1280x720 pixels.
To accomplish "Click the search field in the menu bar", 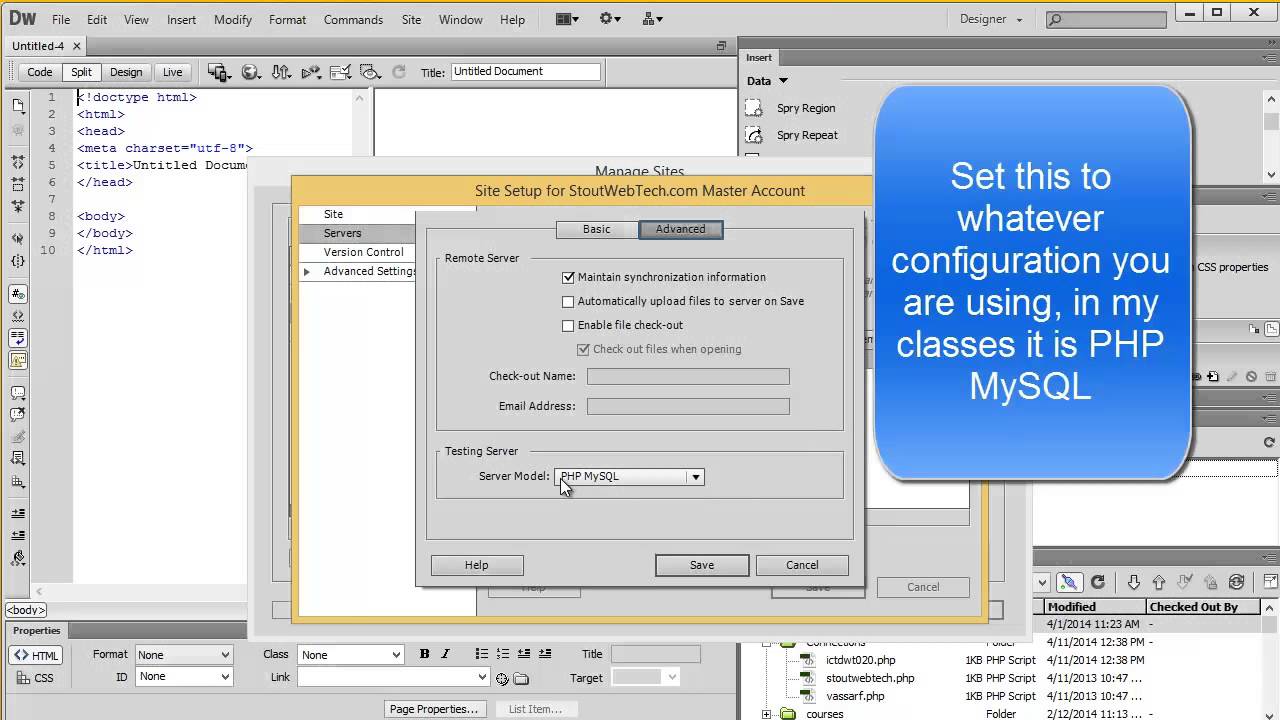I will click(x=1106, y=19).
